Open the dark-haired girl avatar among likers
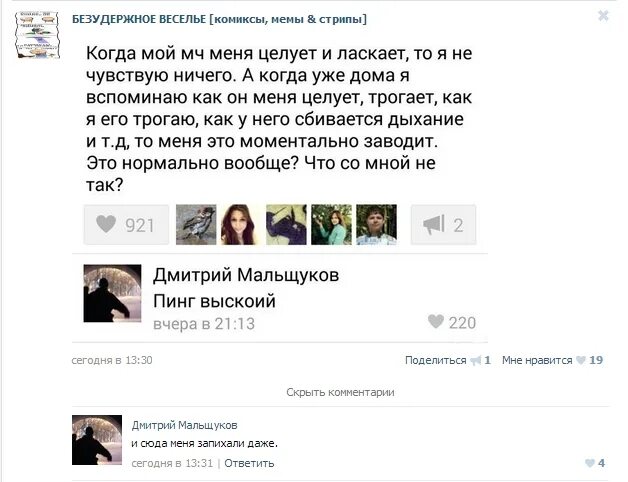The width and height of the screenshot is (628, 482). 241,225
